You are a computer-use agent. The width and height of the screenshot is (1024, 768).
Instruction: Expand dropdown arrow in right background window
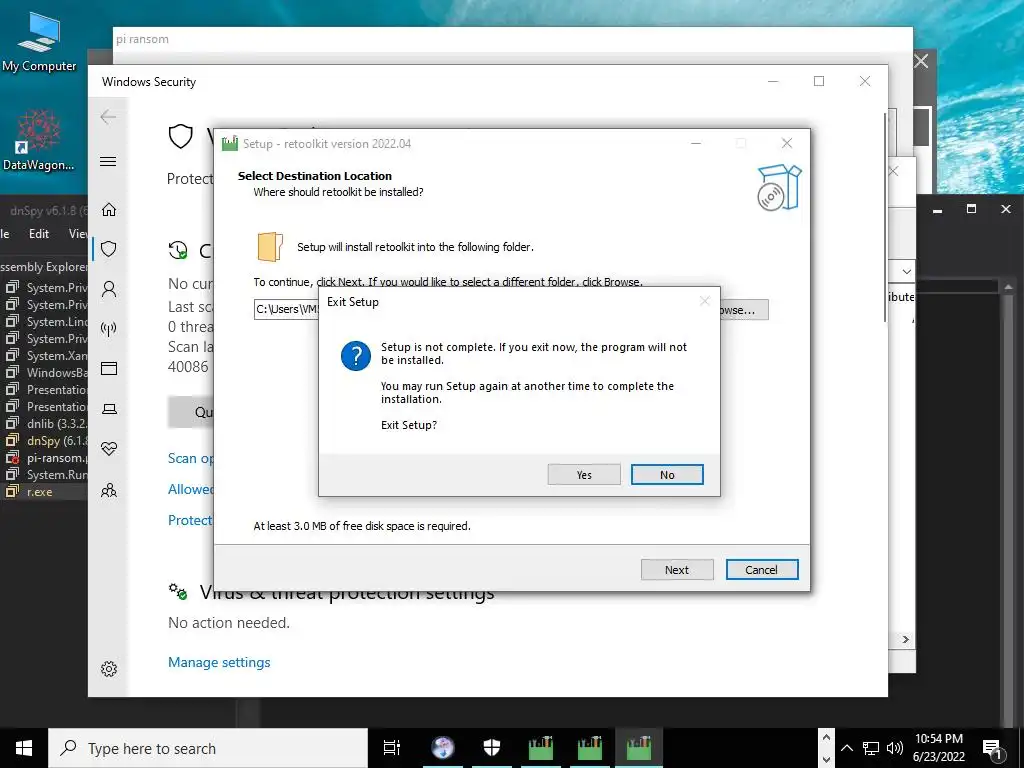tap(906, 271)
